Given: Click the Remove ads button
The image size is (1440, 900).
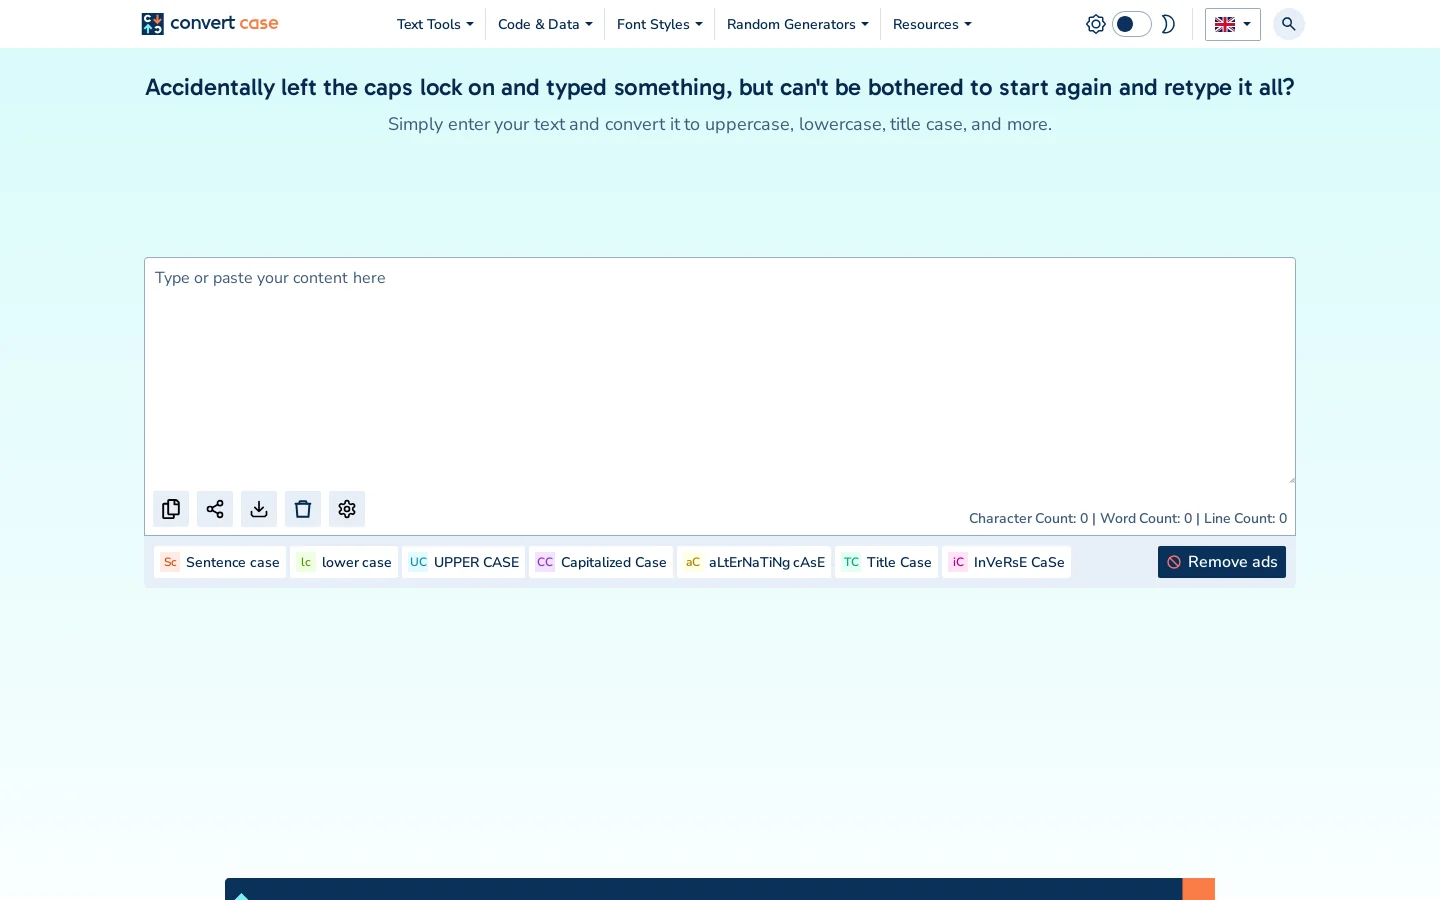Looking at the screenshot, I should (x=1222, y=562).
